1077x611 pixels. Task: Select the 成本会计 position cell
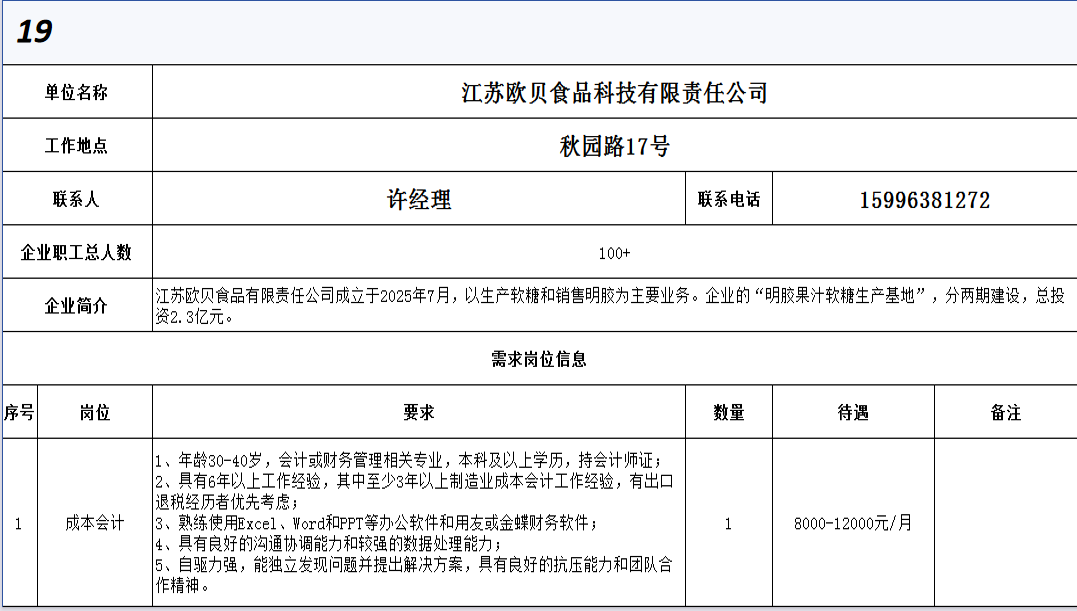tap(94, 522)
